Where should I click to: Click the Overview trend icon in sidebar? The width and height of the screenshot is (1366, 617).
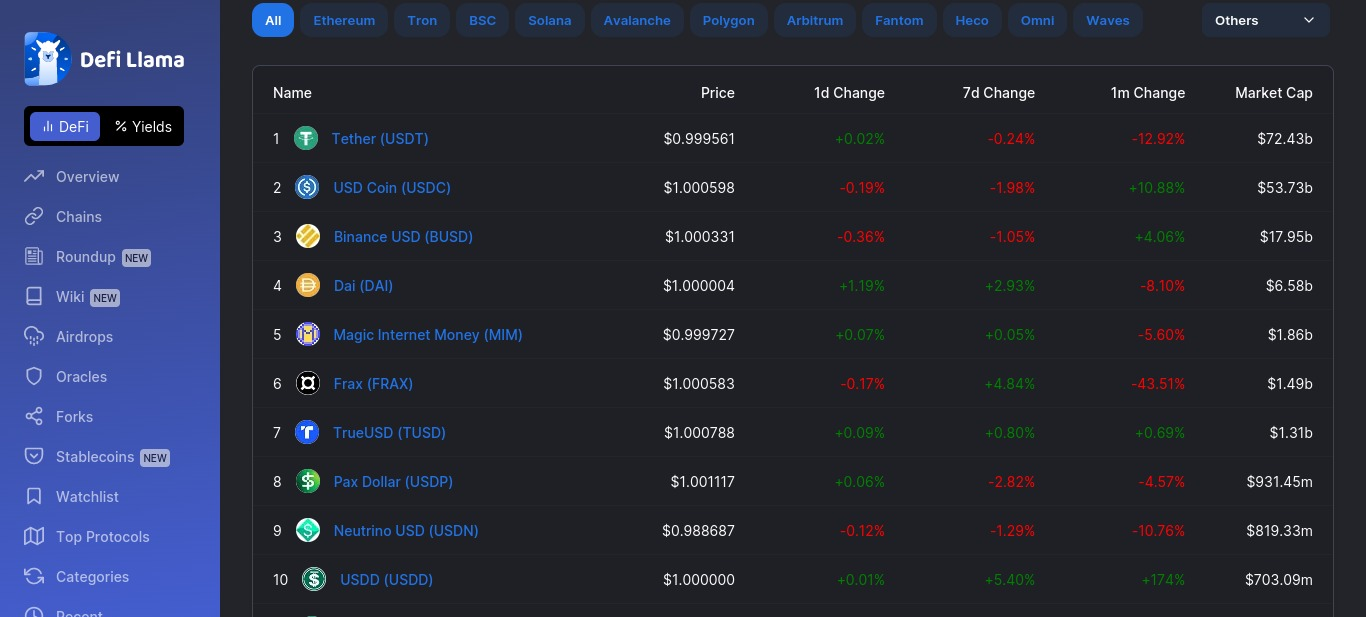coord(34,177)
